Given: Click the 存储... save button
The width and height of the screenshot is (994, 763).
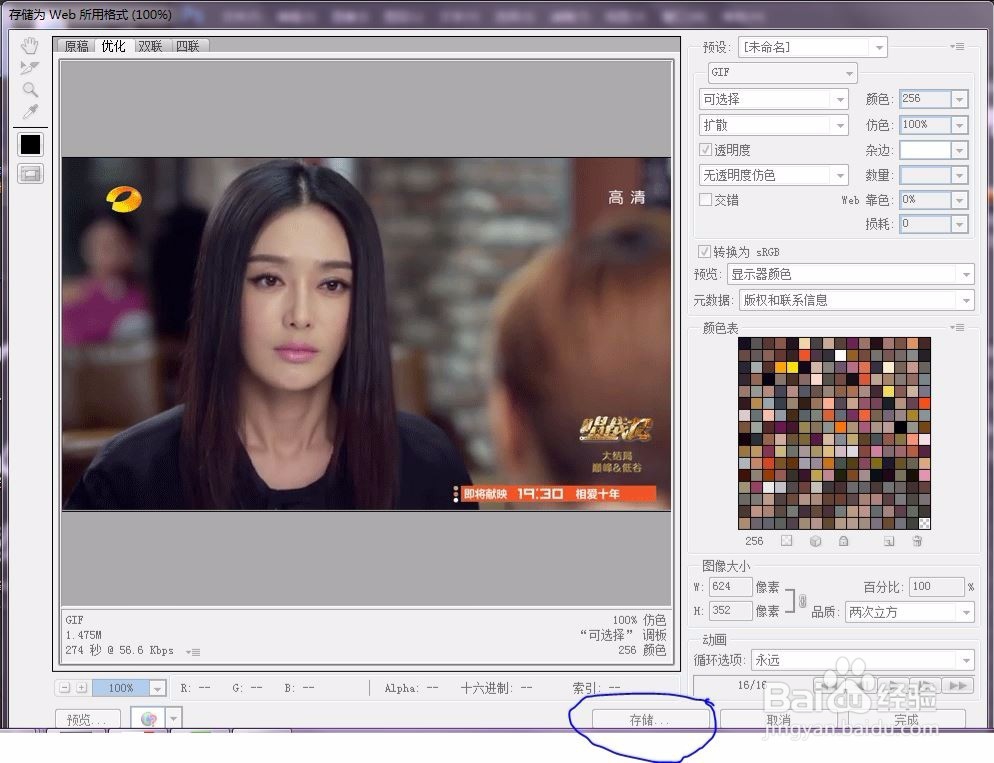Looking at the screenshot, I should pyautogui.click(x=650, y=720).
